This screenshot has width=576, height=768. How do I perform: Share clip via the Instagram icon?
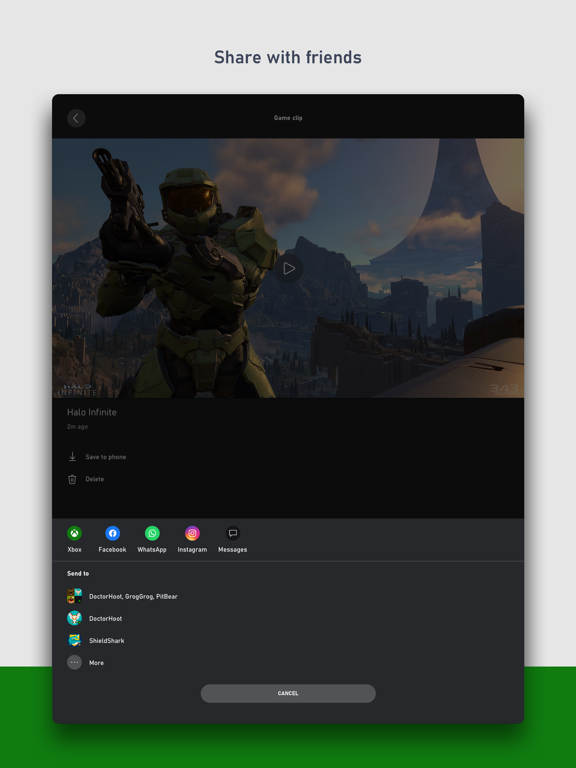(x=192, y=533)
